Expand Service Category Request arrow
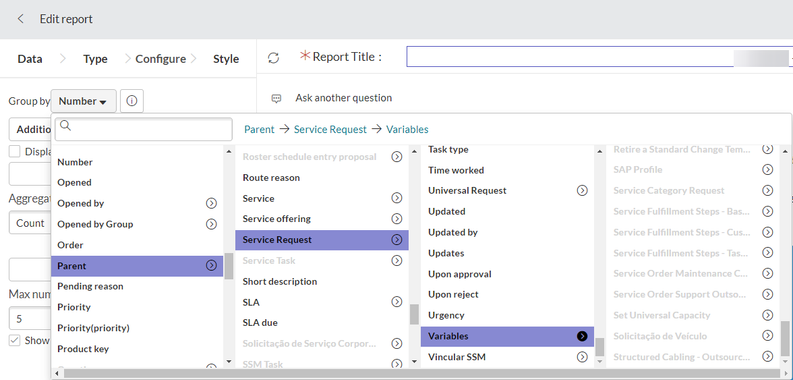The height and width of the screenshot is (380, 793). [x=768, y=191]
